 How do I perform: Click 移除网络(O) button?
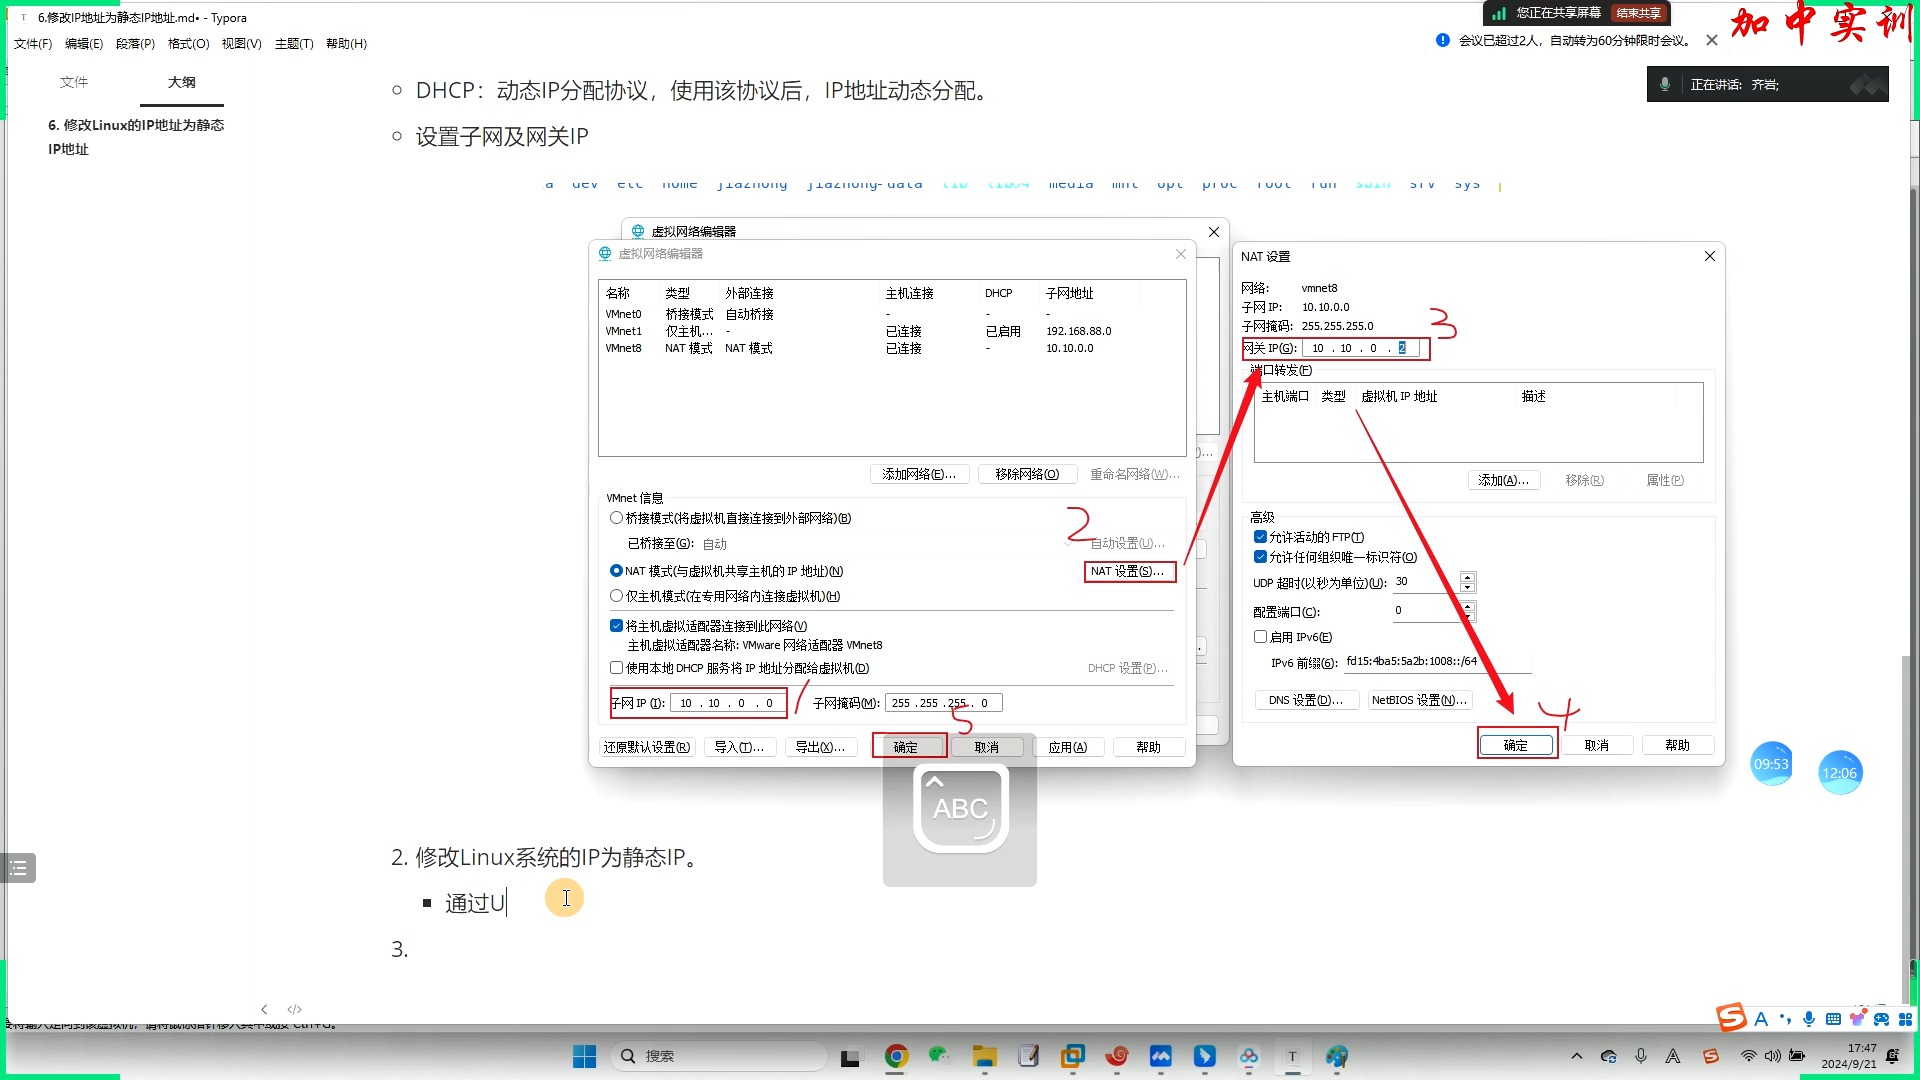pos(1027,474)
